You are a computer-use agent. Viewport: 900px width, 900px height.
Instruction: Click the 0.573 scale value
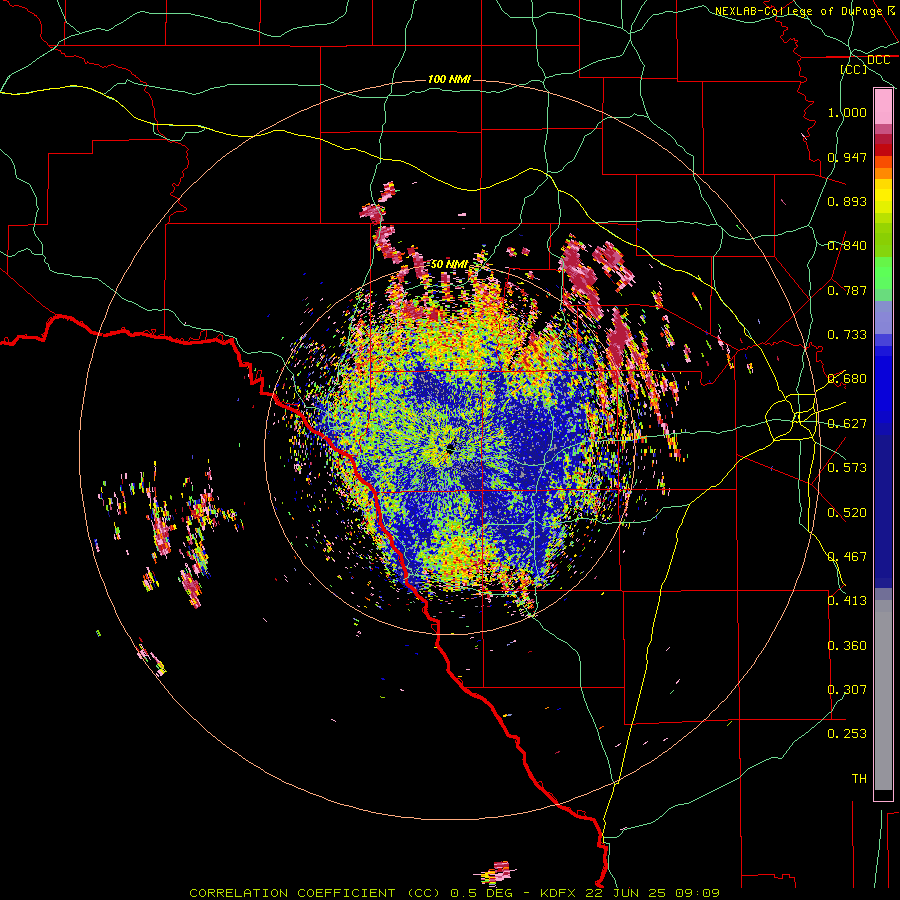[847, 468]
